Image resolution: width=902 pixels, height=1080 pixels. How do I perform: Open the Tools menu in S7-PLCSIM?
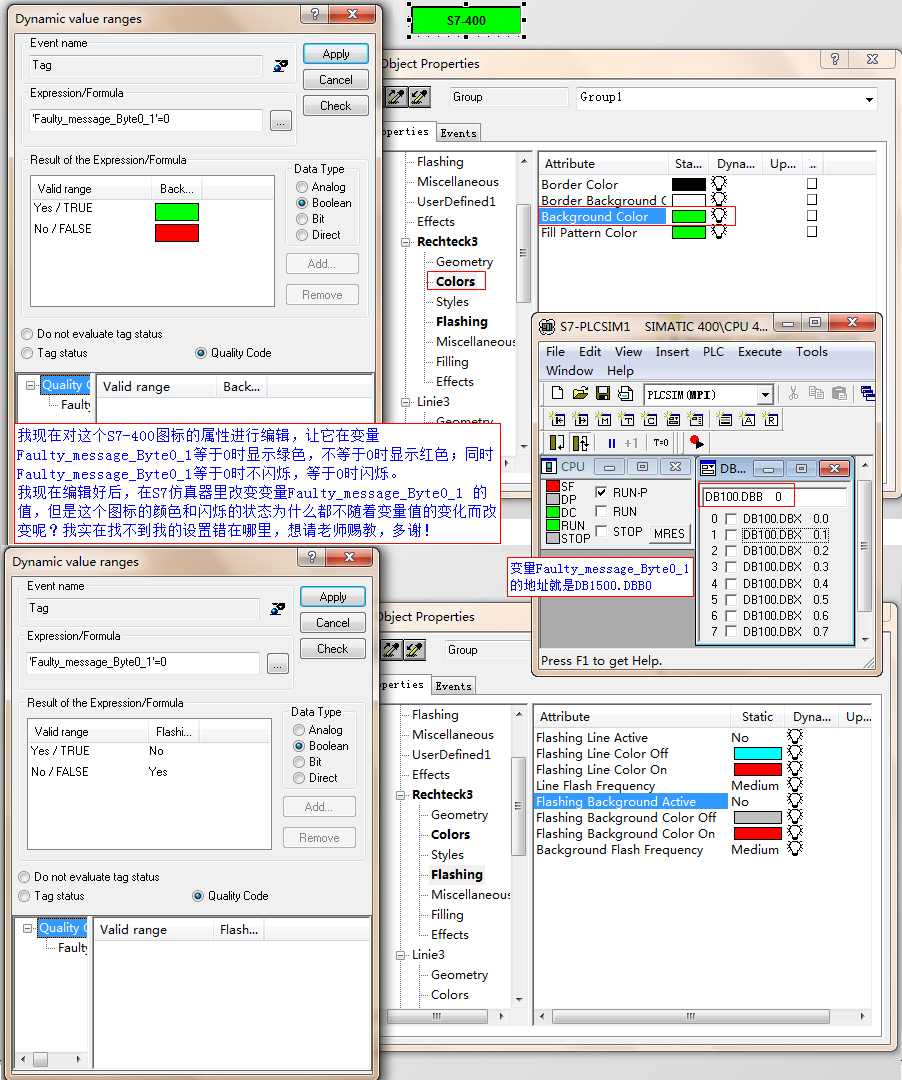[x=812, y=351]
